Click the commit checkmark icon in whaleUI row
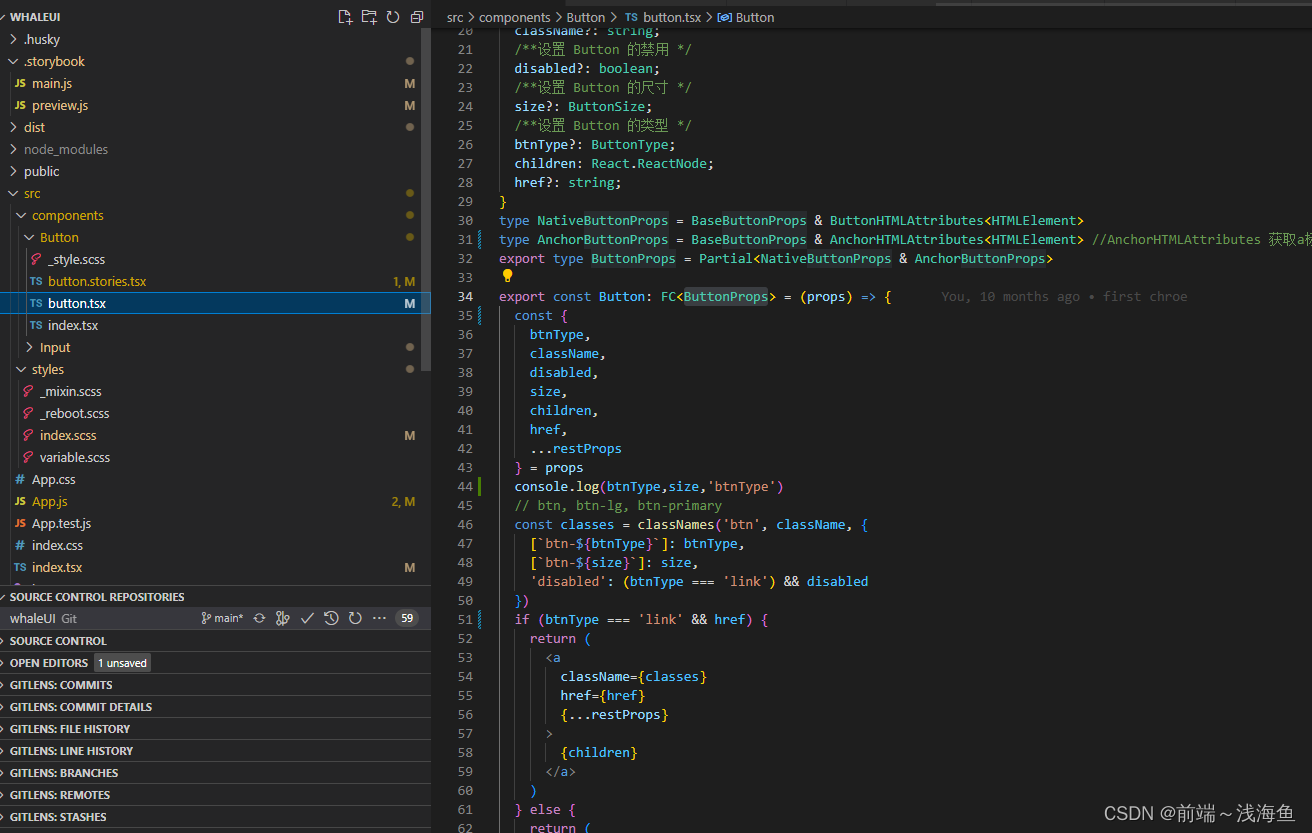The image size is (1312, 833). click(x=307, y=618)
